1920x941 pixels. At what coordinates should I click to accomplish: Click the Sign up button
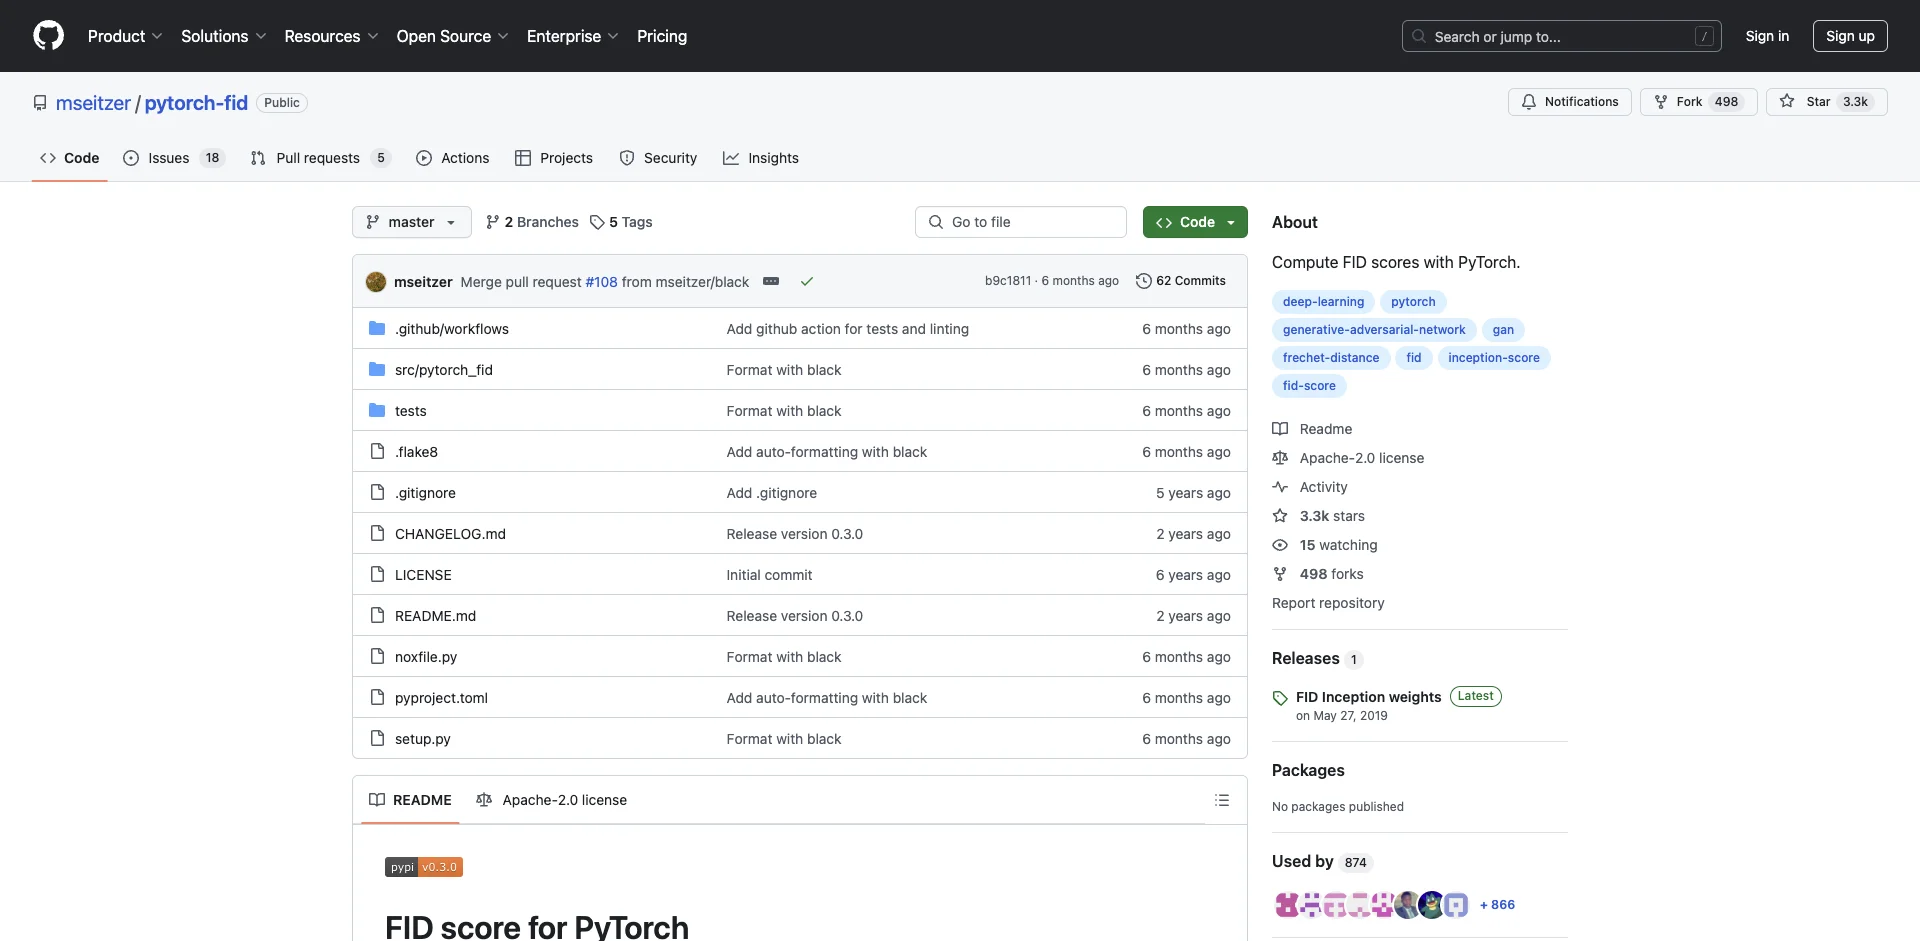point(1850,36)
